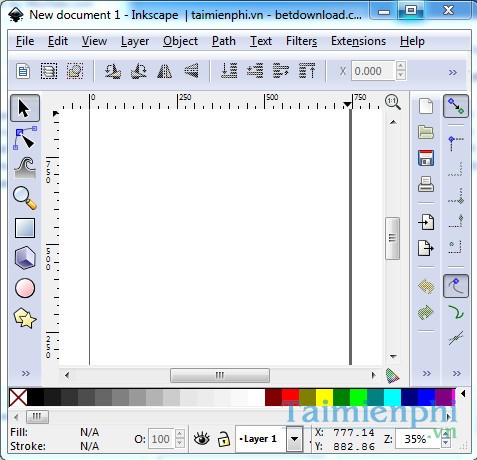Expand snap bar overflow chevron
The height and width of the screenshot is (460, 477).
[457, 373]
